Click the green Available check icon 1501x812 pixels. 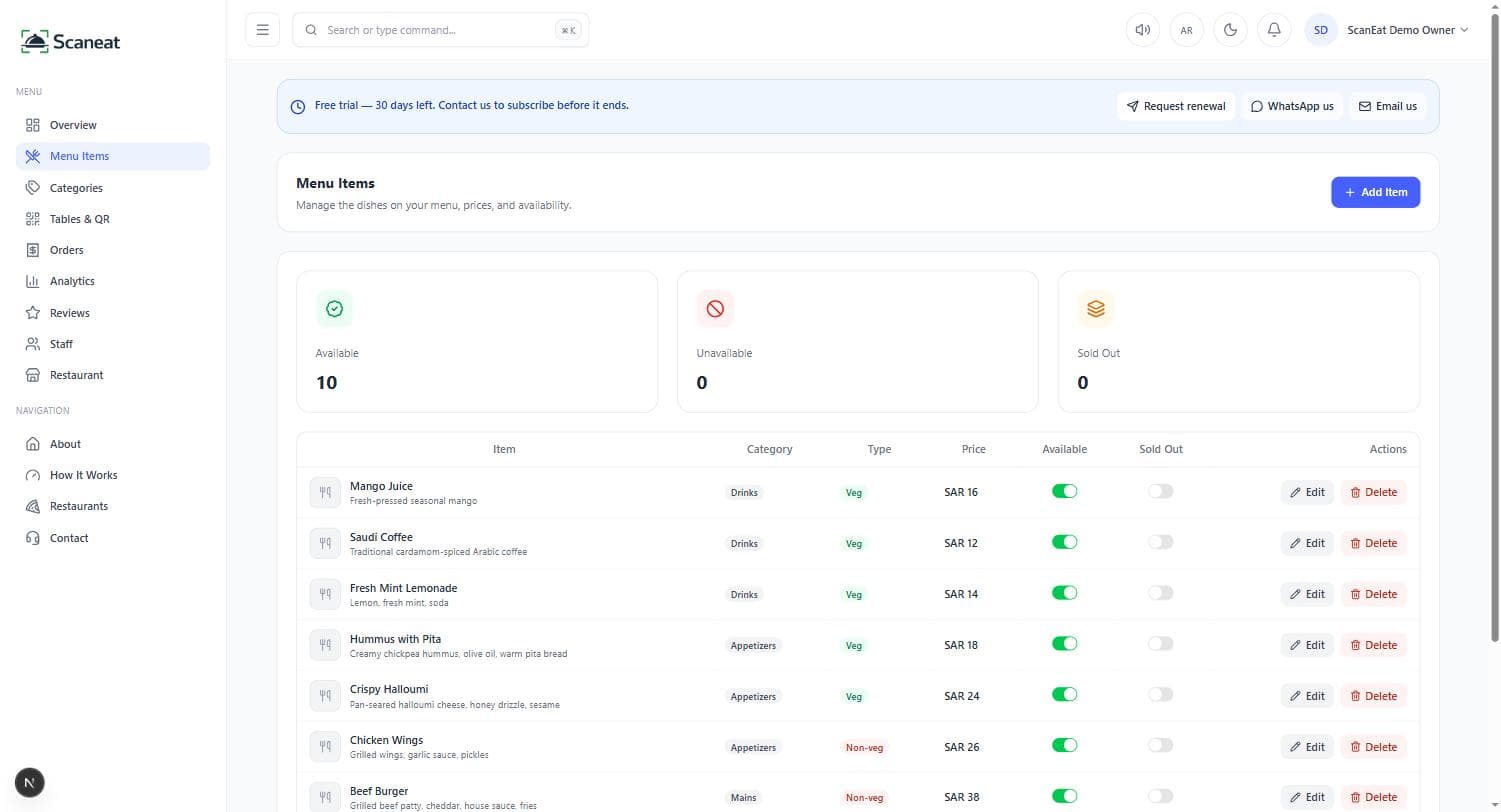click(335, 309)
